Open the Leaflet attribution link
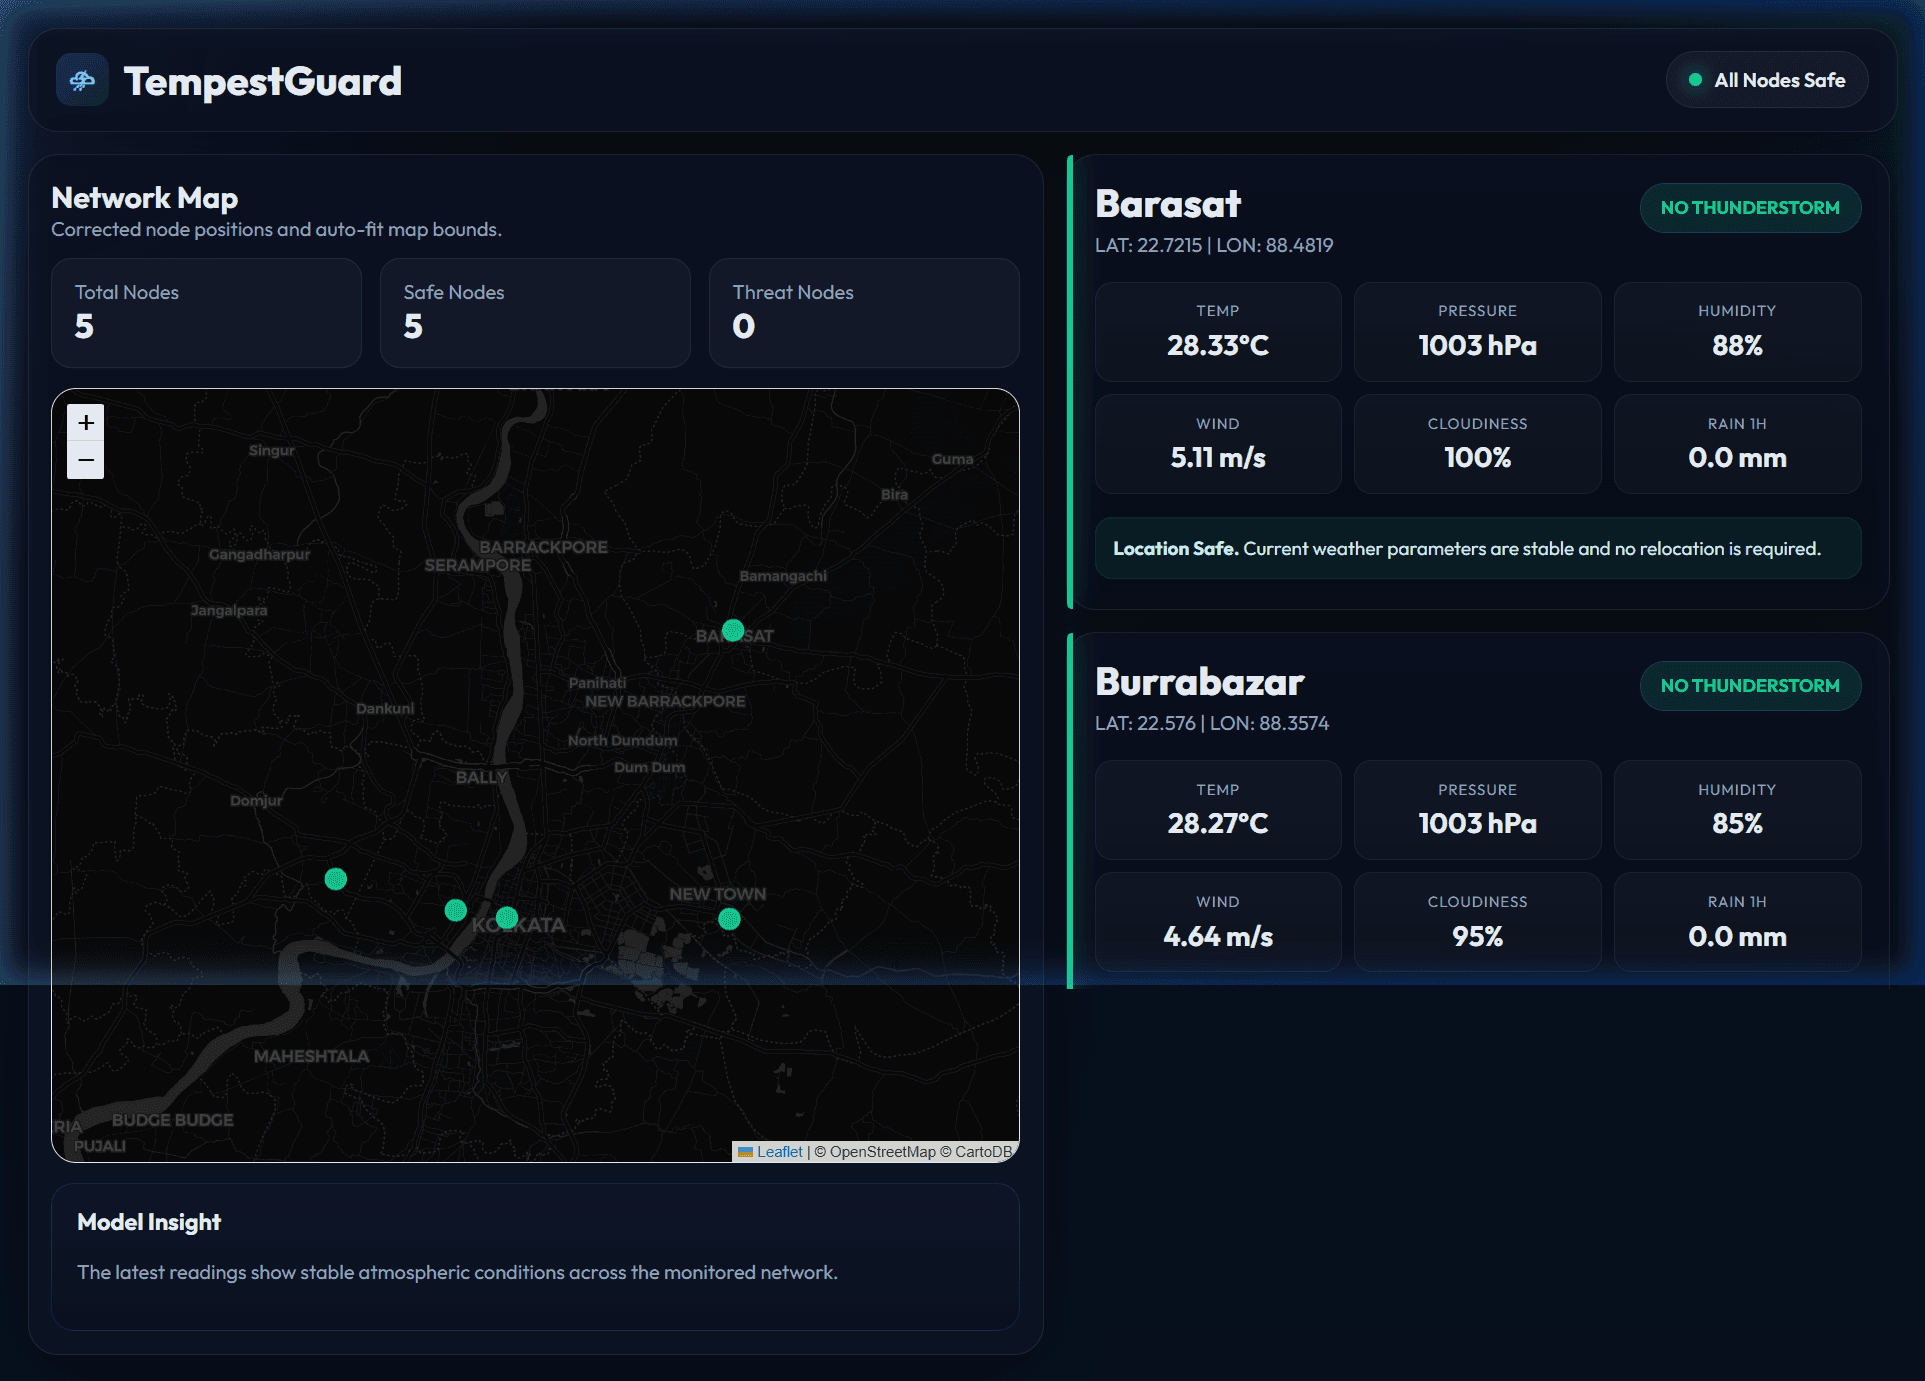 coord(780,1152)
